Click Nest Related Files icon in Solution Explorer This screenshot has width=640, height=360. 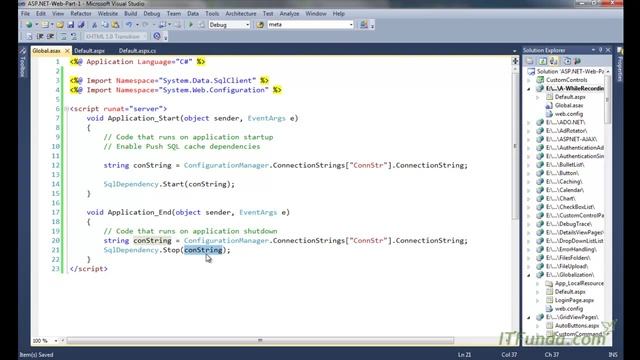coord(553,61)
